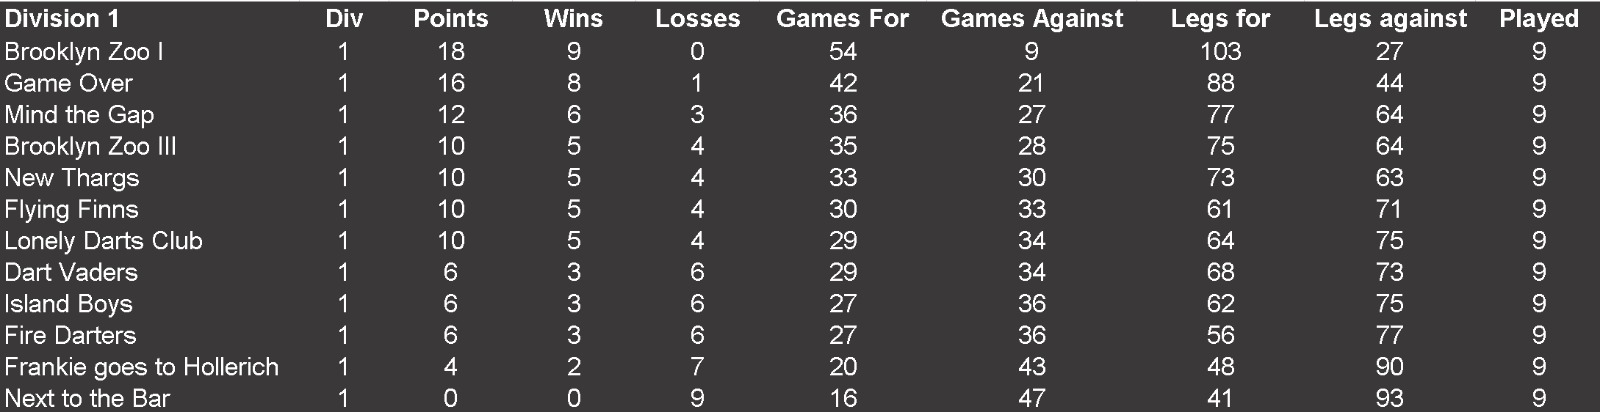Screen dimensions: 1600x412
Task: Select the Wins column header
Action: [x=573, y=19]
